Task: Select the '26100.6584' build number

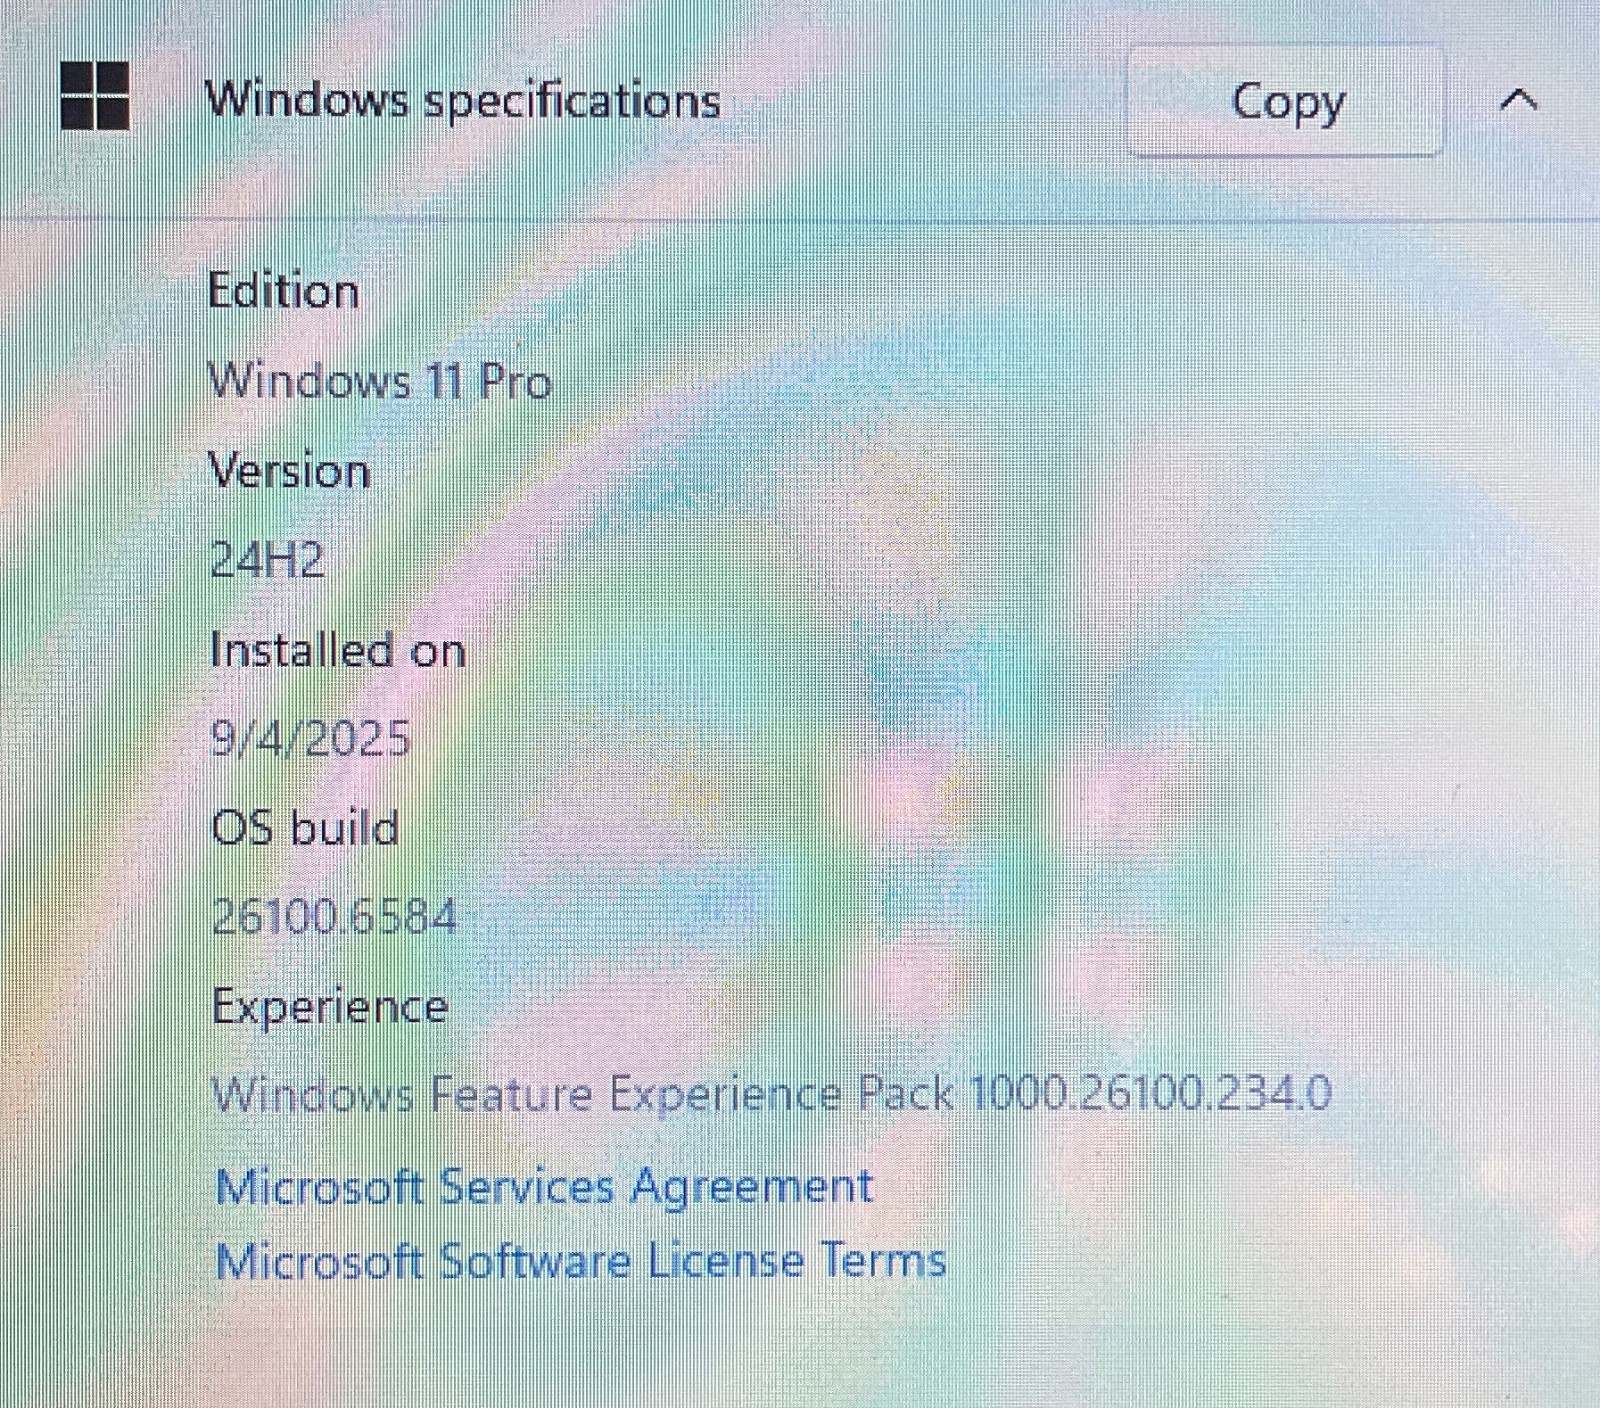Action: 334,917
